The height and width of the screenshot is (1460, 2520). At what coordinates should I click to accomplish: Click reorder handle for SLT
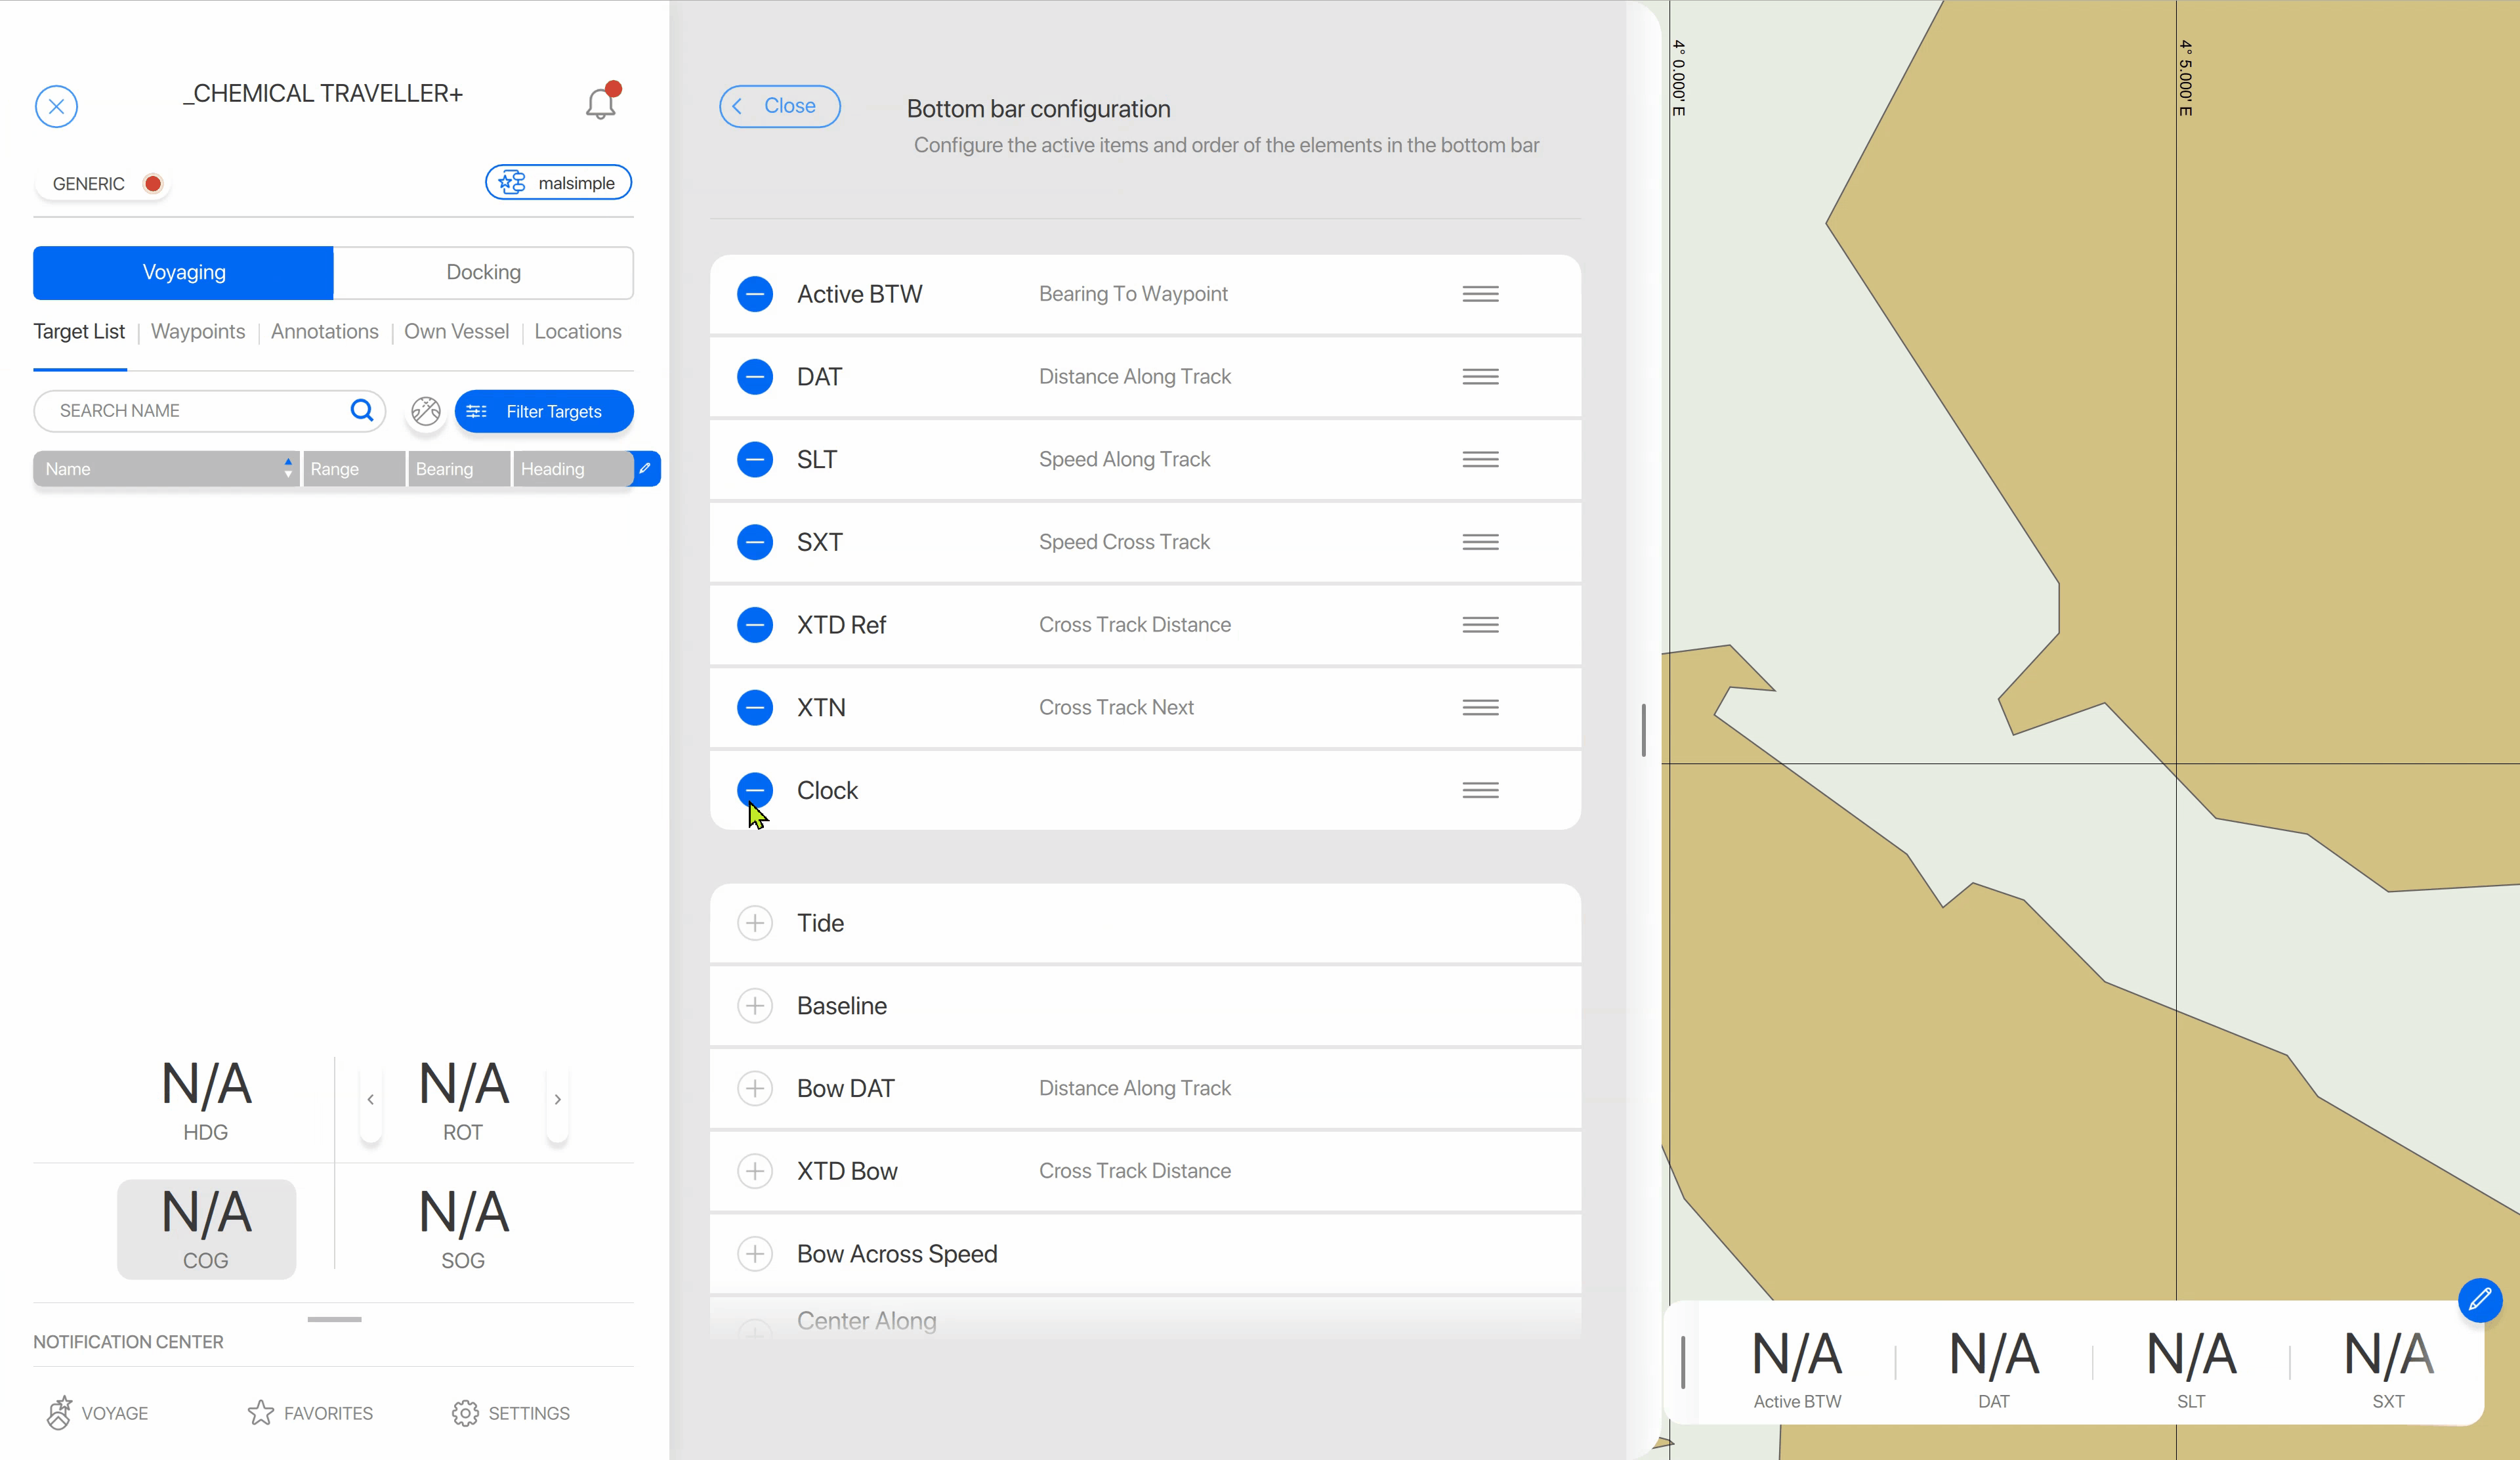[1480, 460]
